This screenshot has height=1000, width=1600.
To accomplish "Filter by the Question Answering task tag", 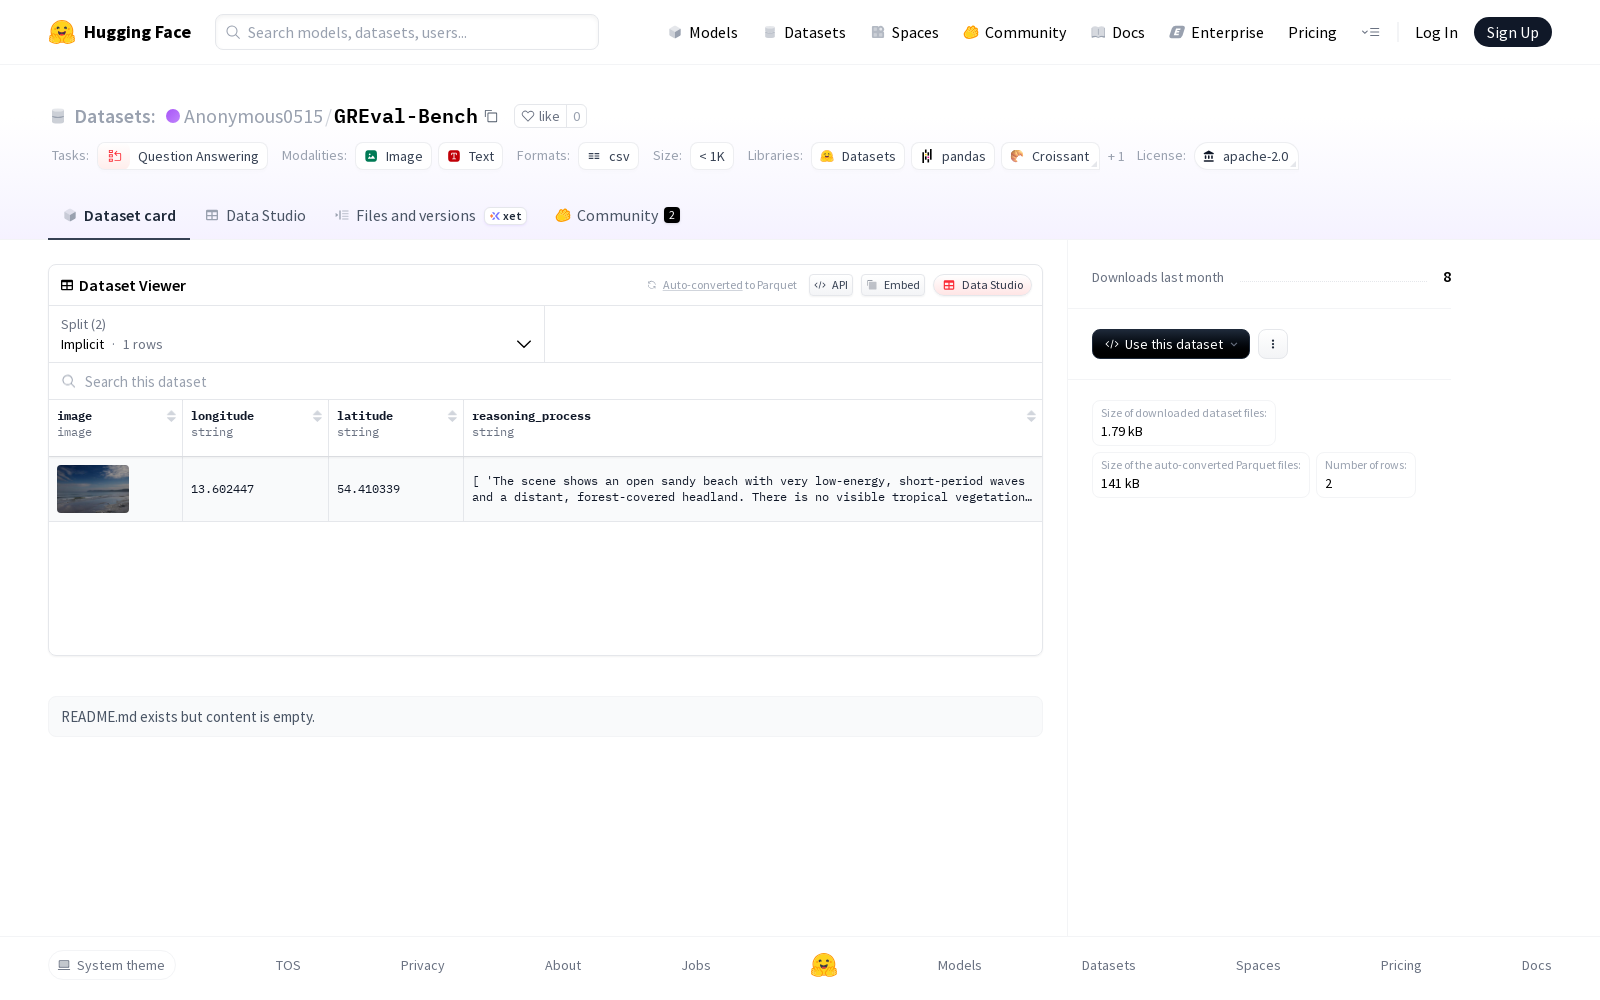I will click(x=183, y=156).
